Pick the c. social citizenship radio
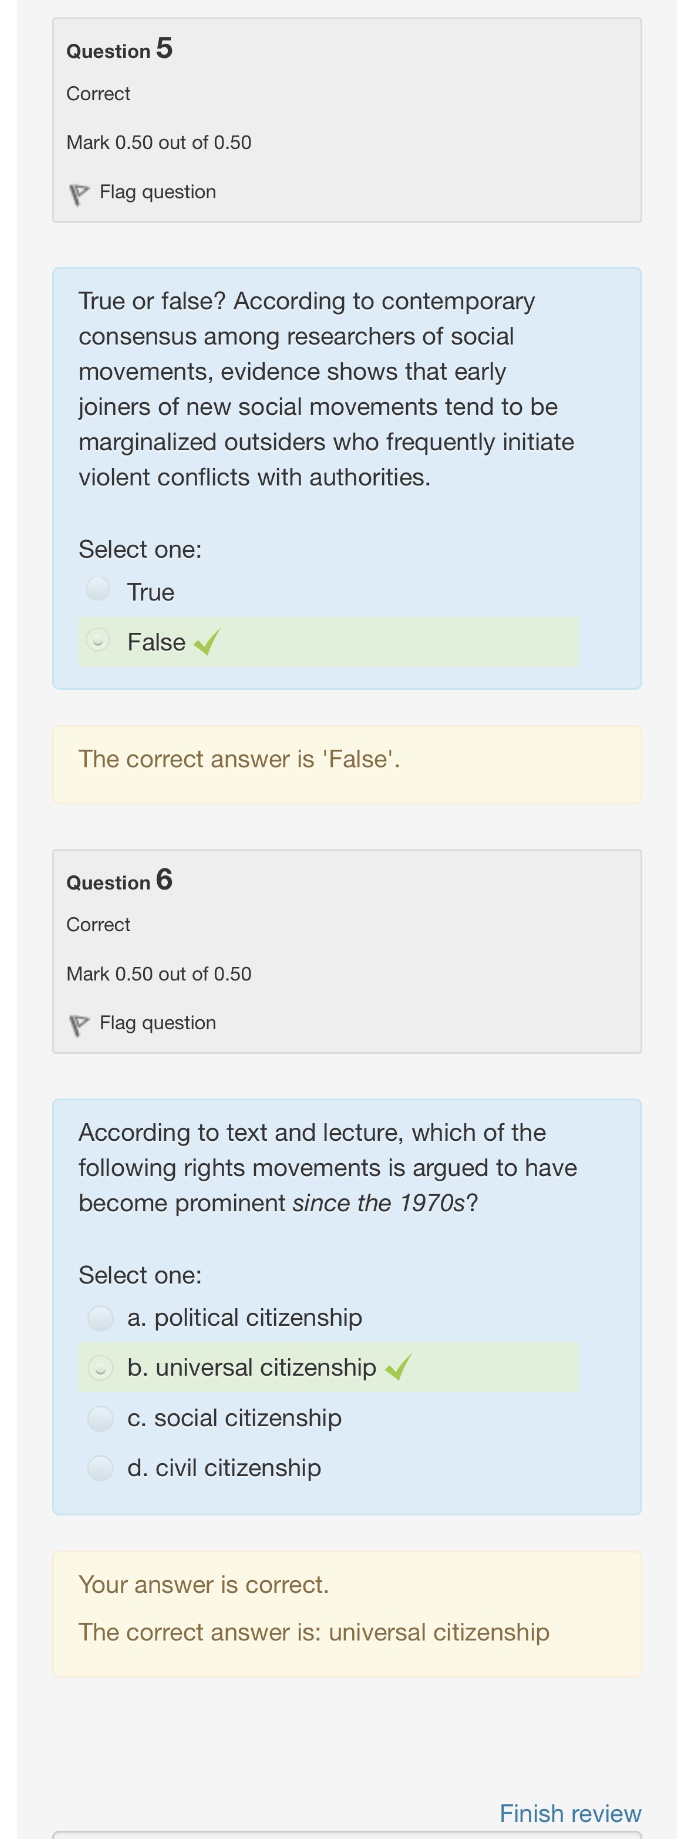Screen dimensions: 688x1839 (100, 1418)
